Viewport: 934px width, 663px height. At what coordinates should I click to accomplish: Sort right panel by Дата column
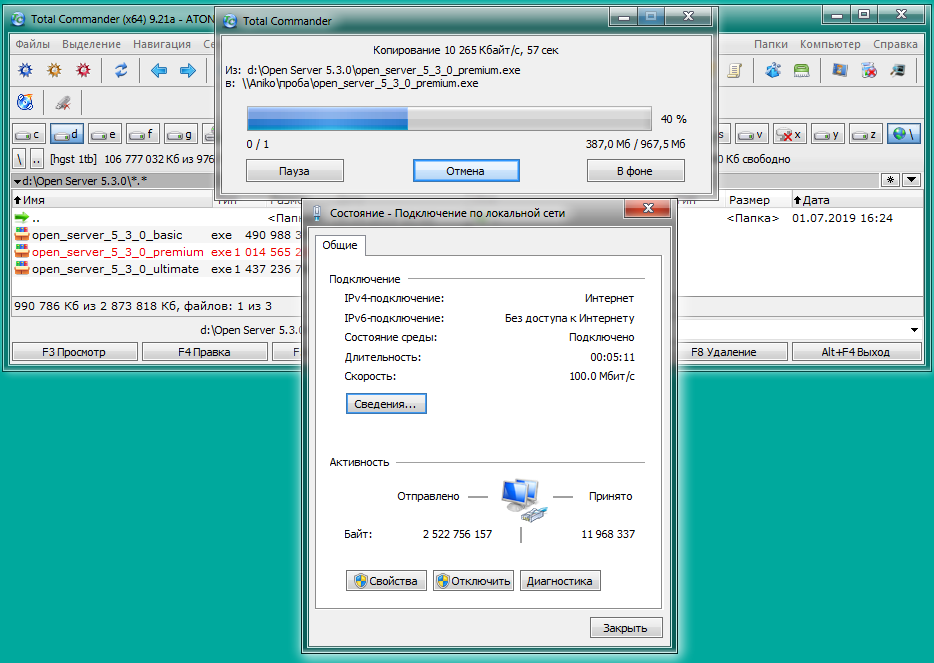(857, 200)
